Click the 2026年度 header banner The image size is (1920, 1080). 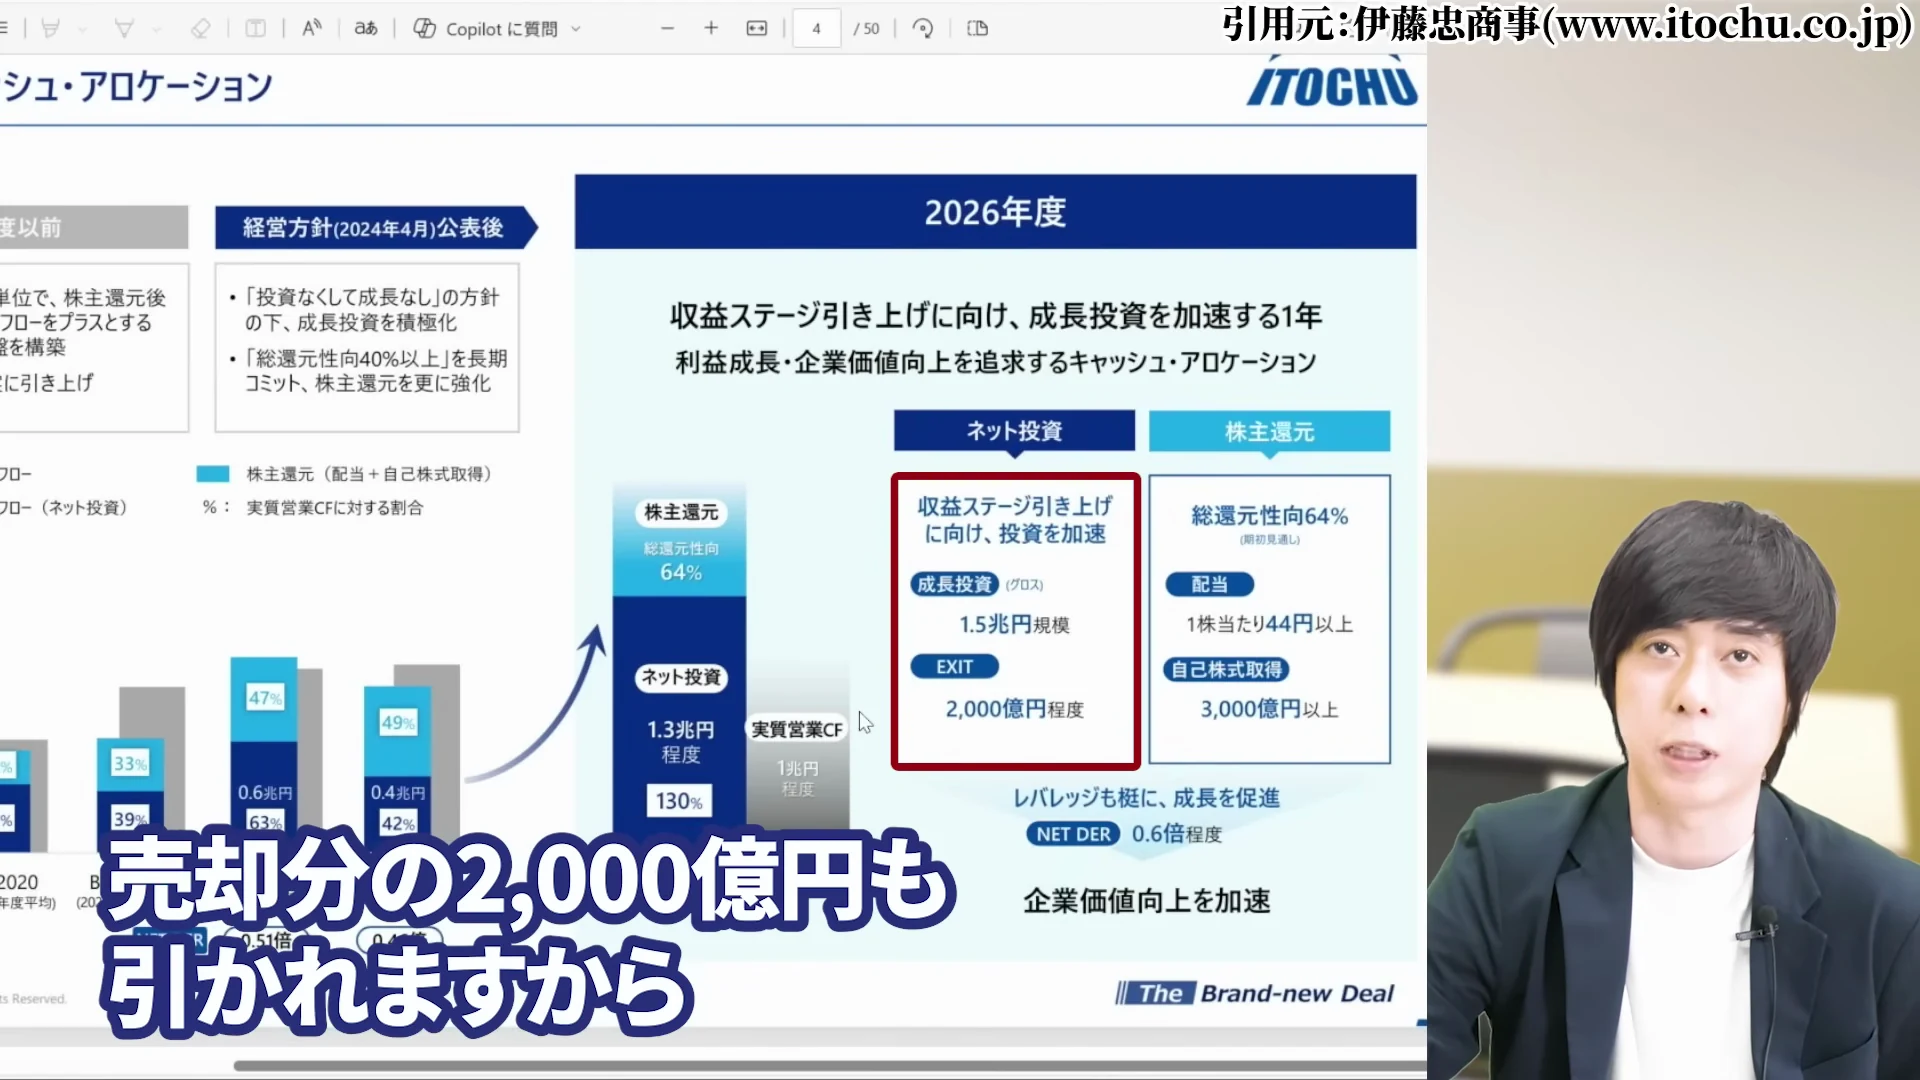(x=995, y=212)
